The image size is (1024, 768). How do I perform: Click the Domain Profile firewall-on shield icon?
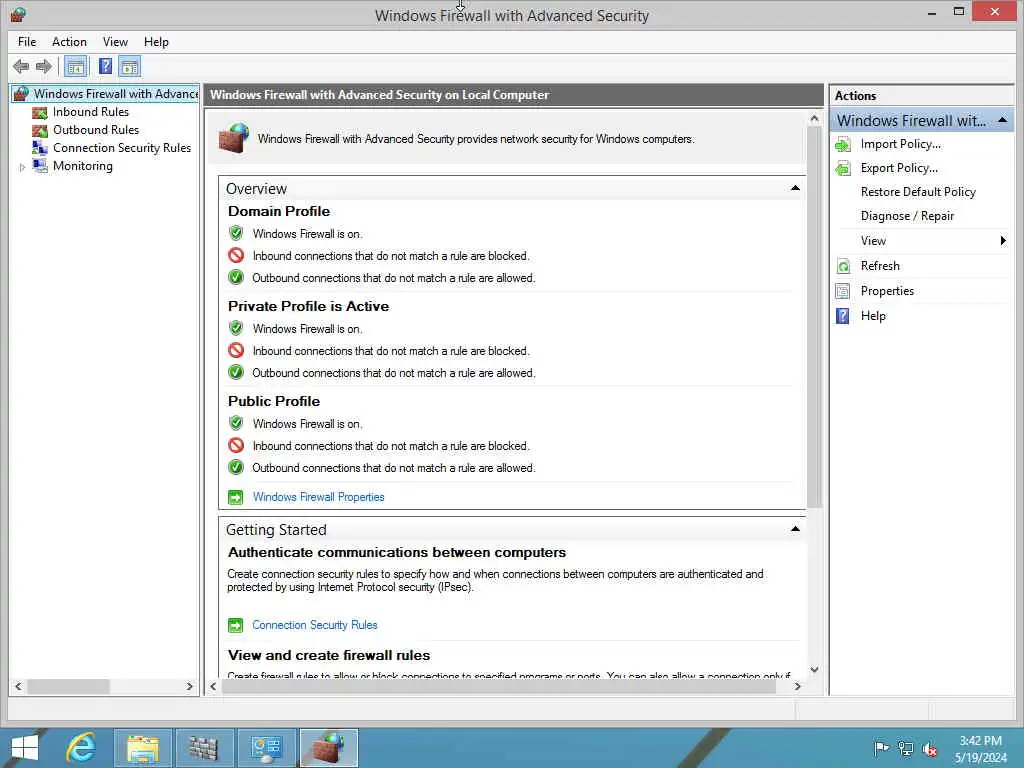coord(236,233)
